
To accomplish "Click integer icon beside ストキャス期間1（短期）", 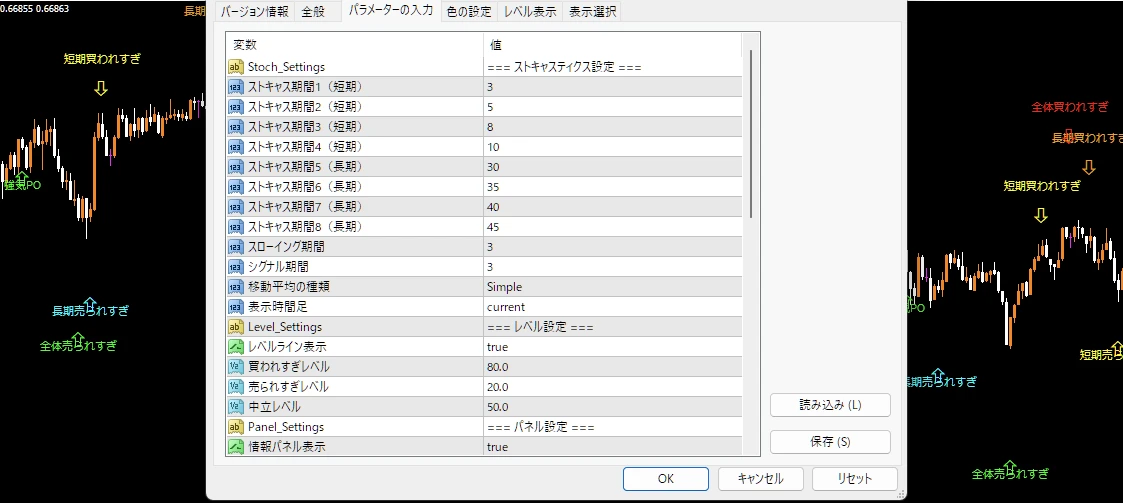I will [x=236, y=87].
